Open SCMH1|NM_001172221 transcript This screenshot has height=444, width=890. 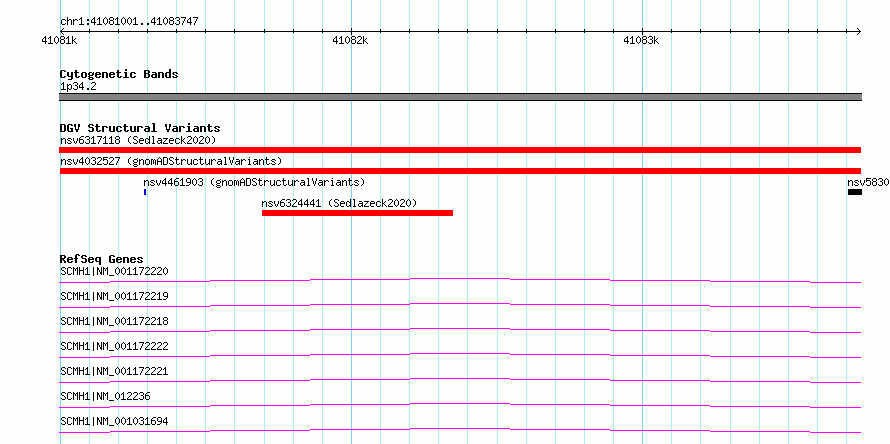[115, 371]
